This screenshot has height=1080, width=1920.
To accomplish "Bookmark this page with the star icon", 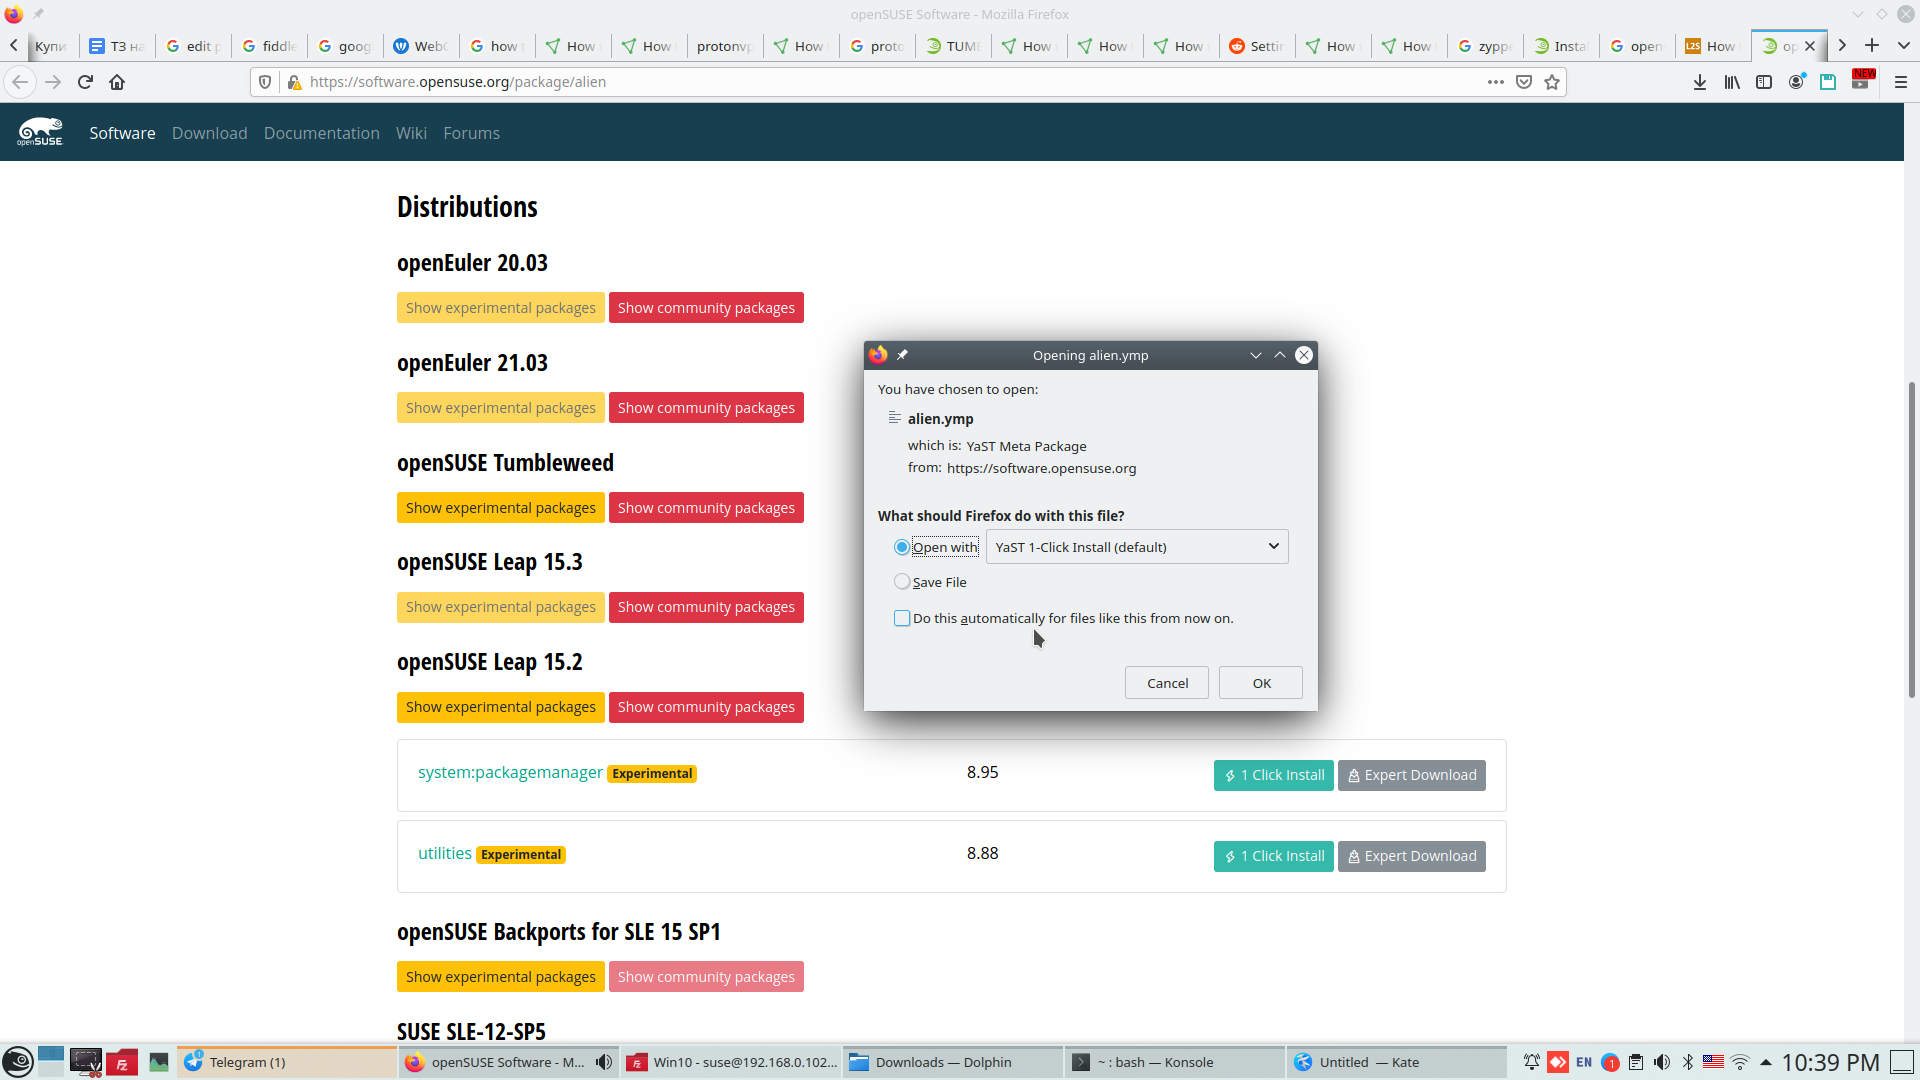I will tap(1552, 82).
